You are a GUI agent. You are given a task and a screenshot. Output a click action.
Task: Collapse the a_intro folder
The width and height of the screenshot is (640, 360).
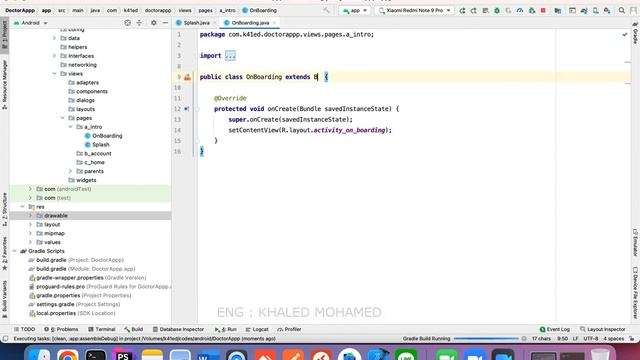pos(71,127)
